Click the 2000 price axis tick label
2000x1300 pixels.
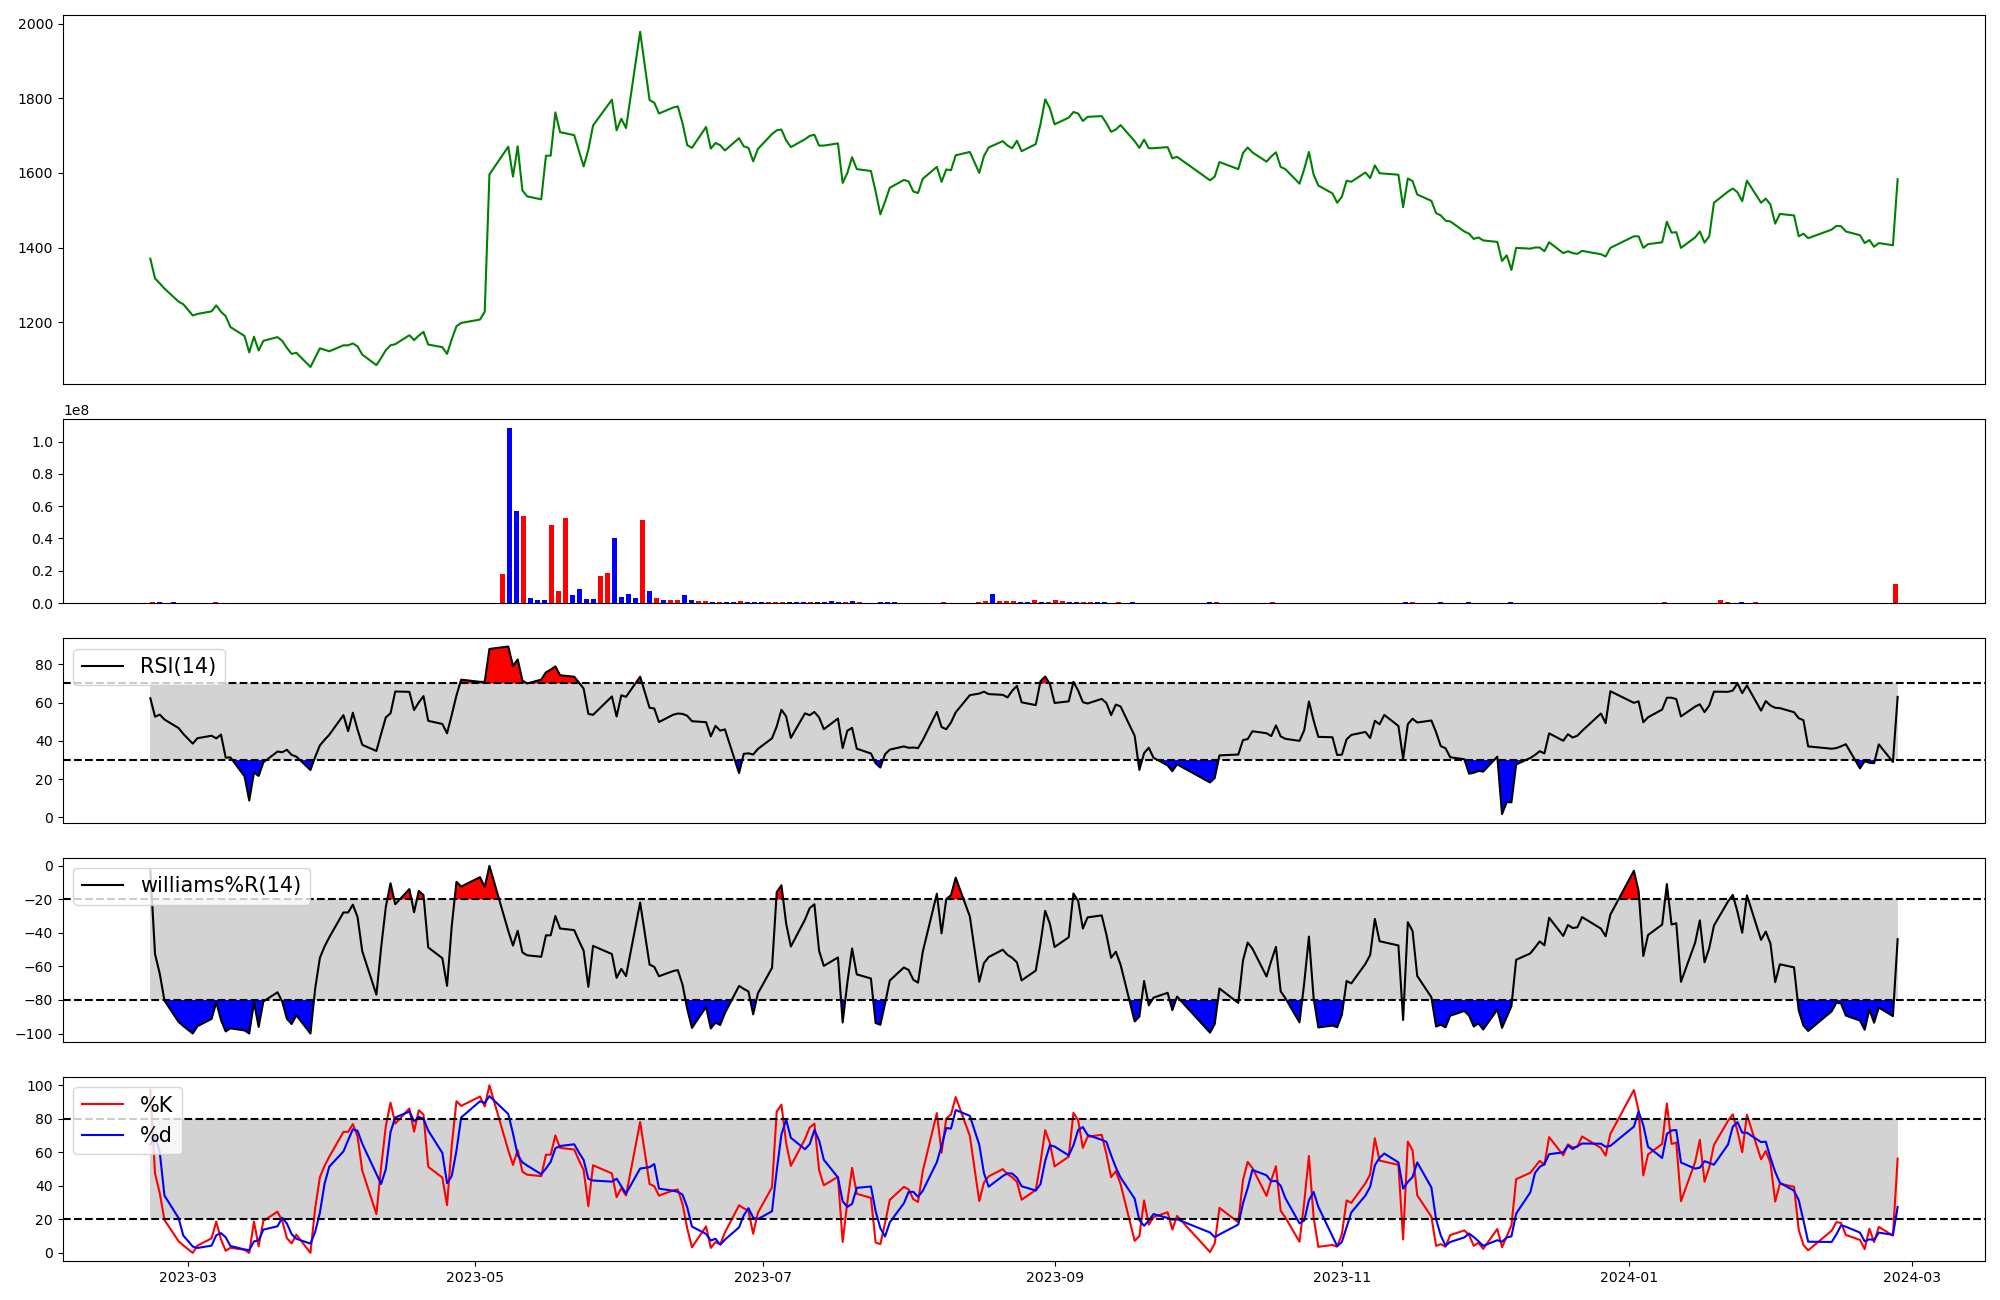point(35,24)
